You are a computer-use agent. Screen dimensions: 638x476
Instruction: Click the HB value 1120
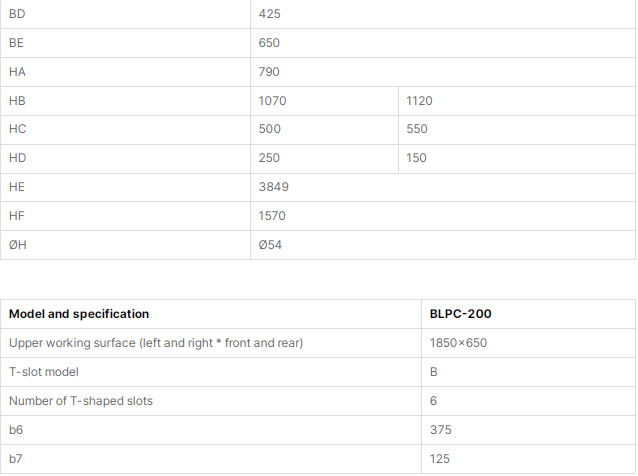pos(419,101)
